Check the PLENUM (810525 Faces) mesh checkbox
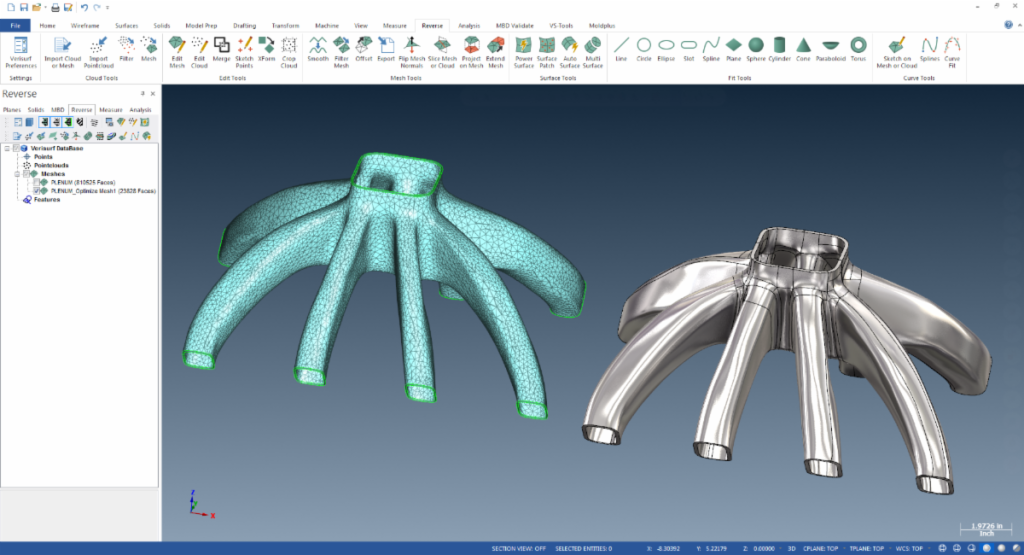The width and height of the screenshot is (1024, 555). click(x=37, y=182)
